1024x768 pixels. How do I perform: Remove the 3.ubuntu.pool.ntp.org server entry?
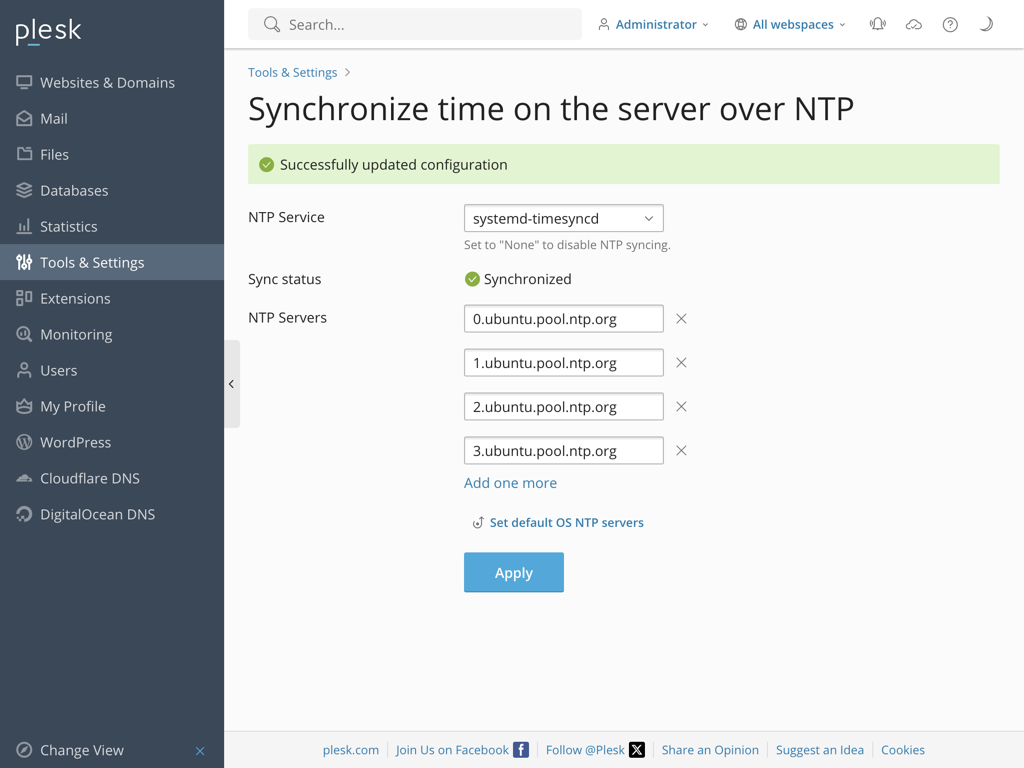681,450
